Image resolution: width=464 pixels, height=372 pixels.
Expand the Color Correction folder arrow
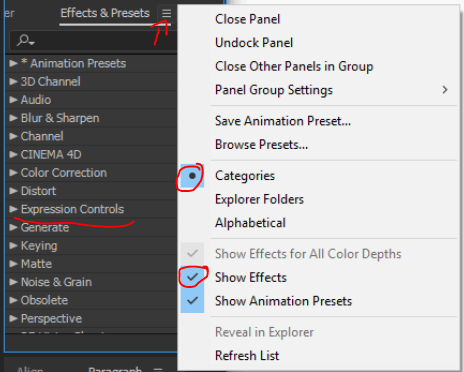pyautogui.click(x=13, y=173)
